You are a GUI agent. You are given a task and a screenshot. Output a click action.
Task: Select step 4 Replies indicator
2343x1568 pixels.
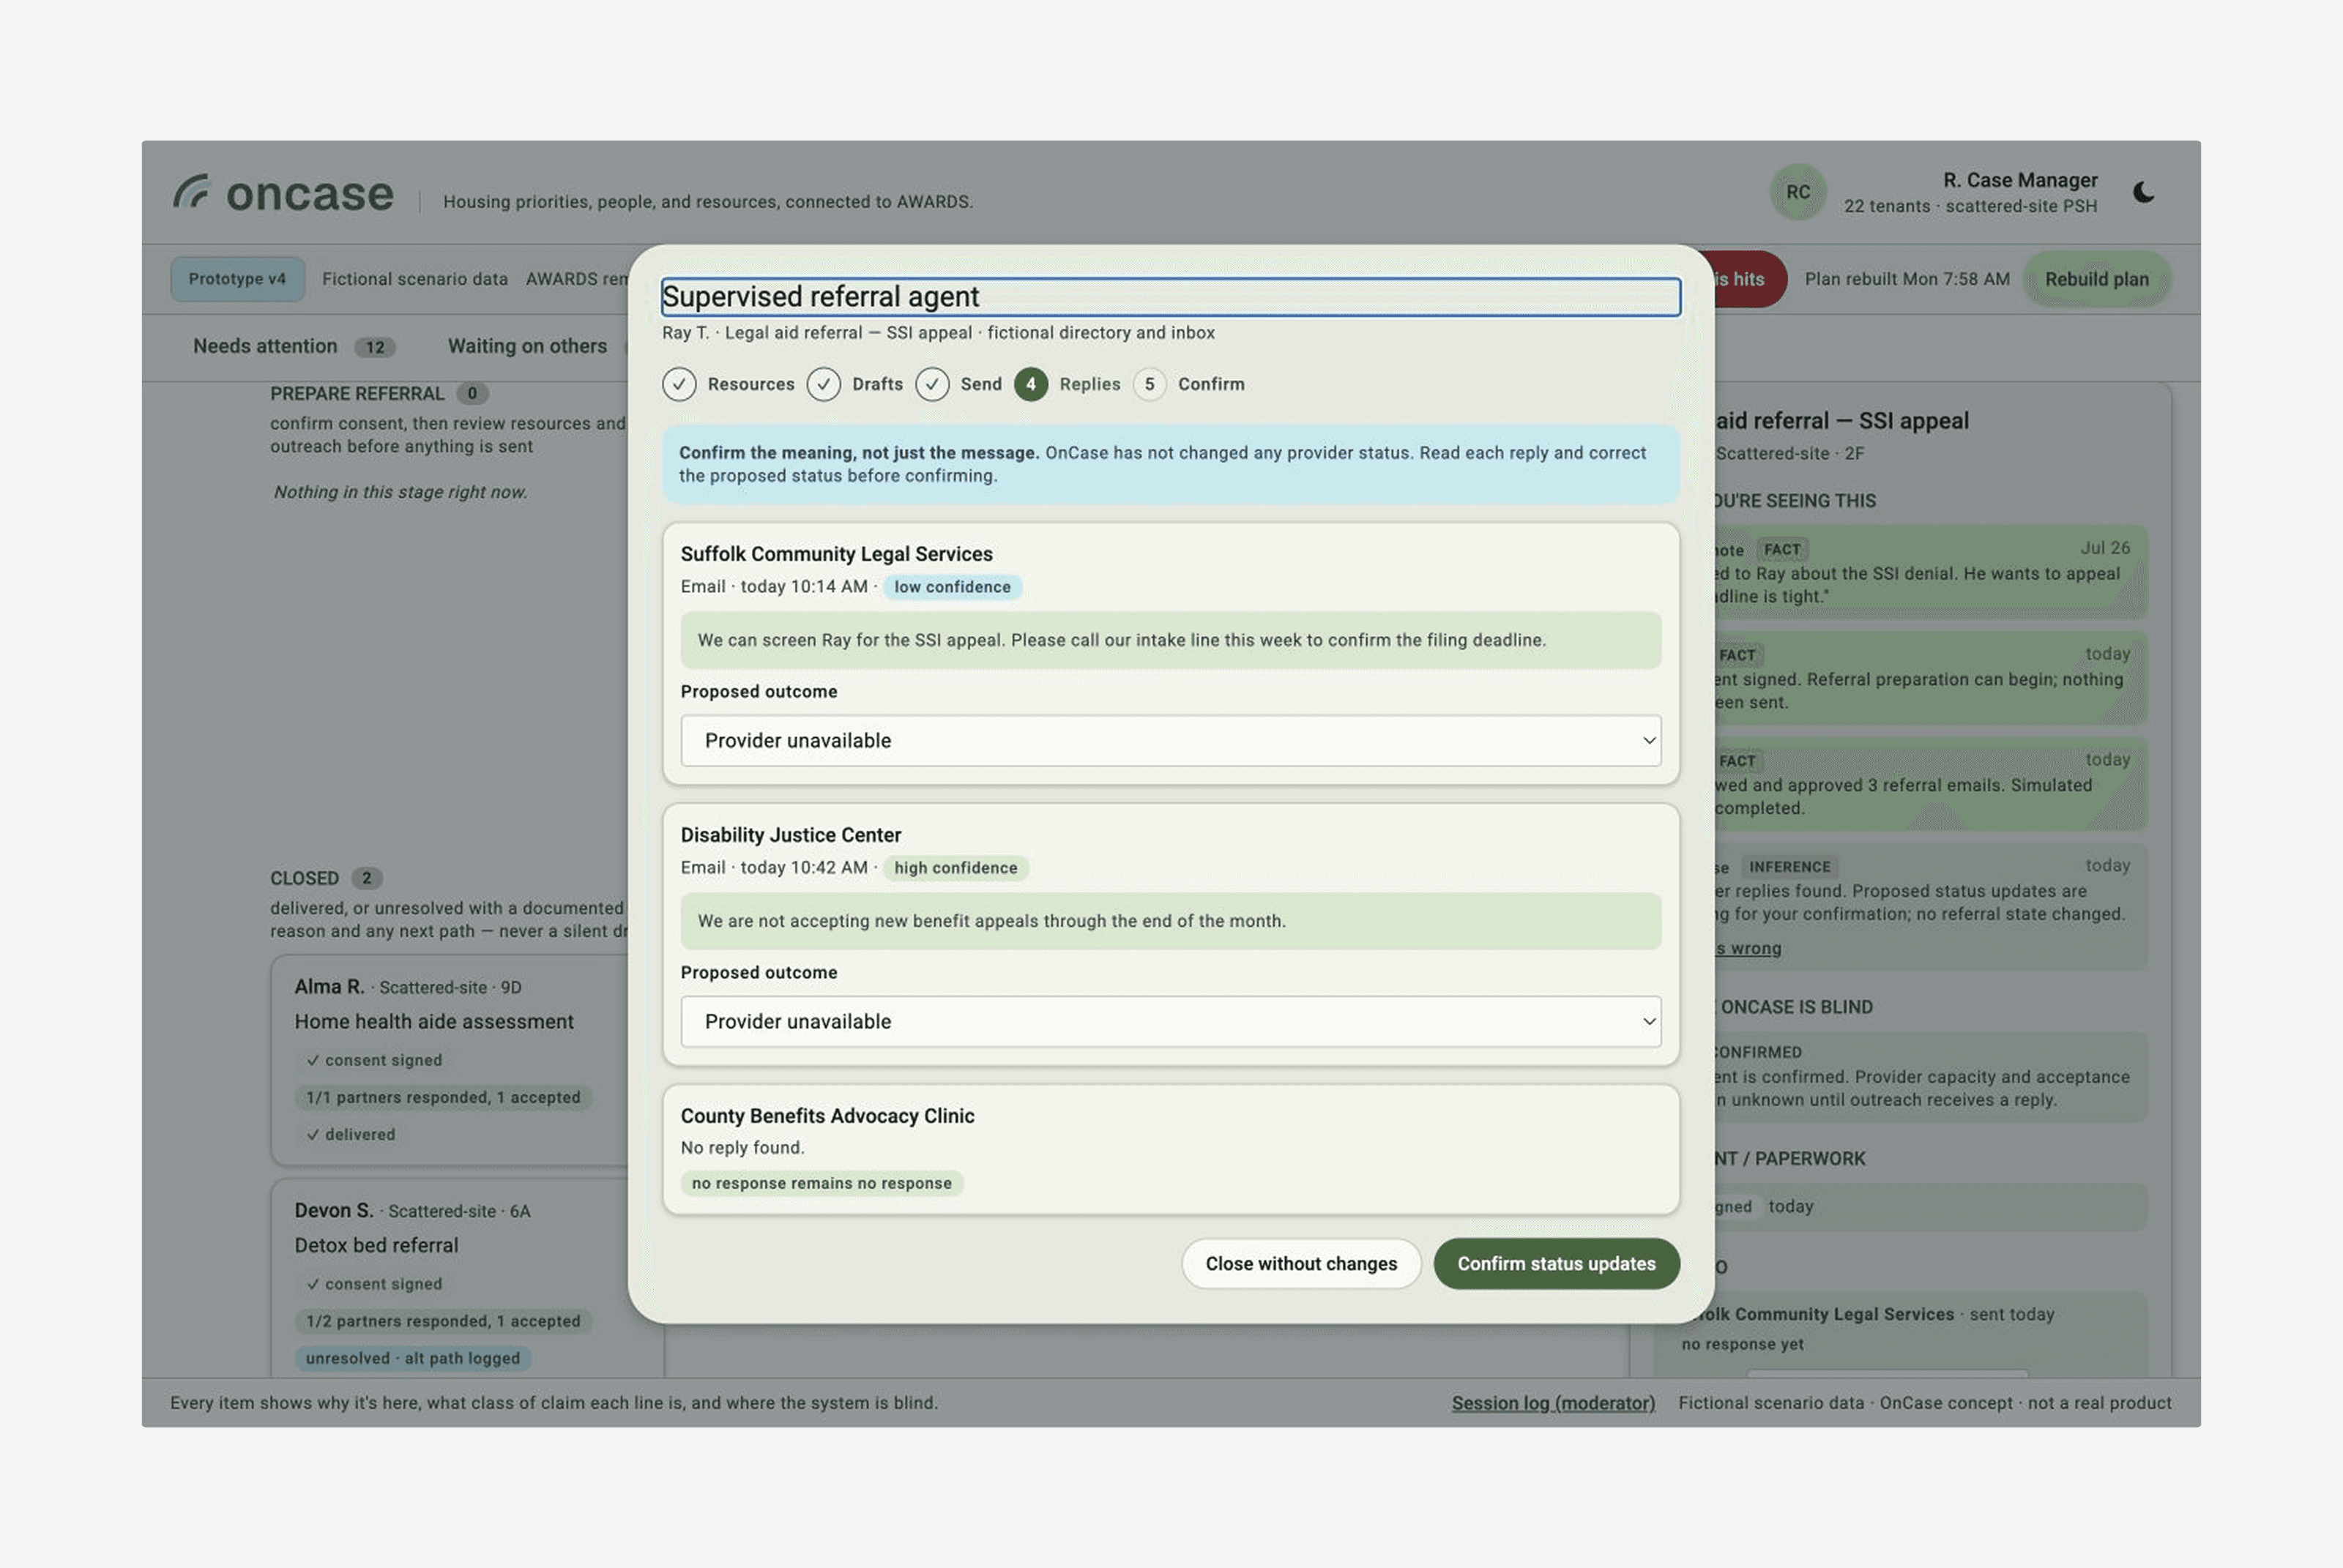1030,384
